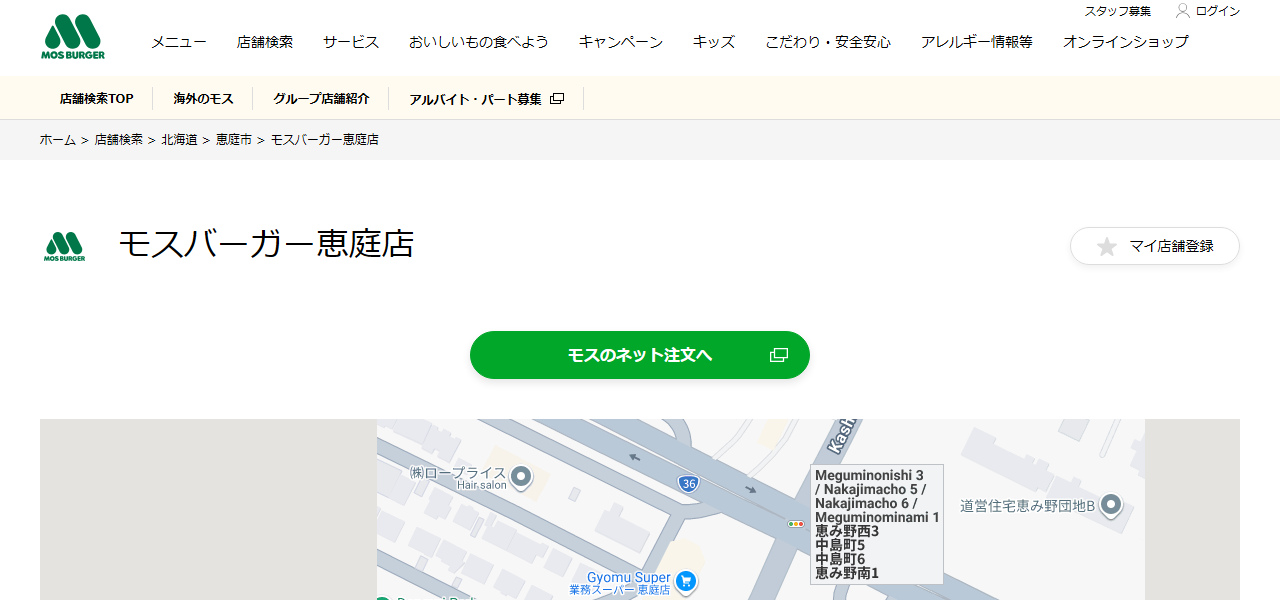The height and width of the screenshot is (600, 1280).
Task: Click the モスバーガー恵庭店 page heading
Action: coord(266,244)
